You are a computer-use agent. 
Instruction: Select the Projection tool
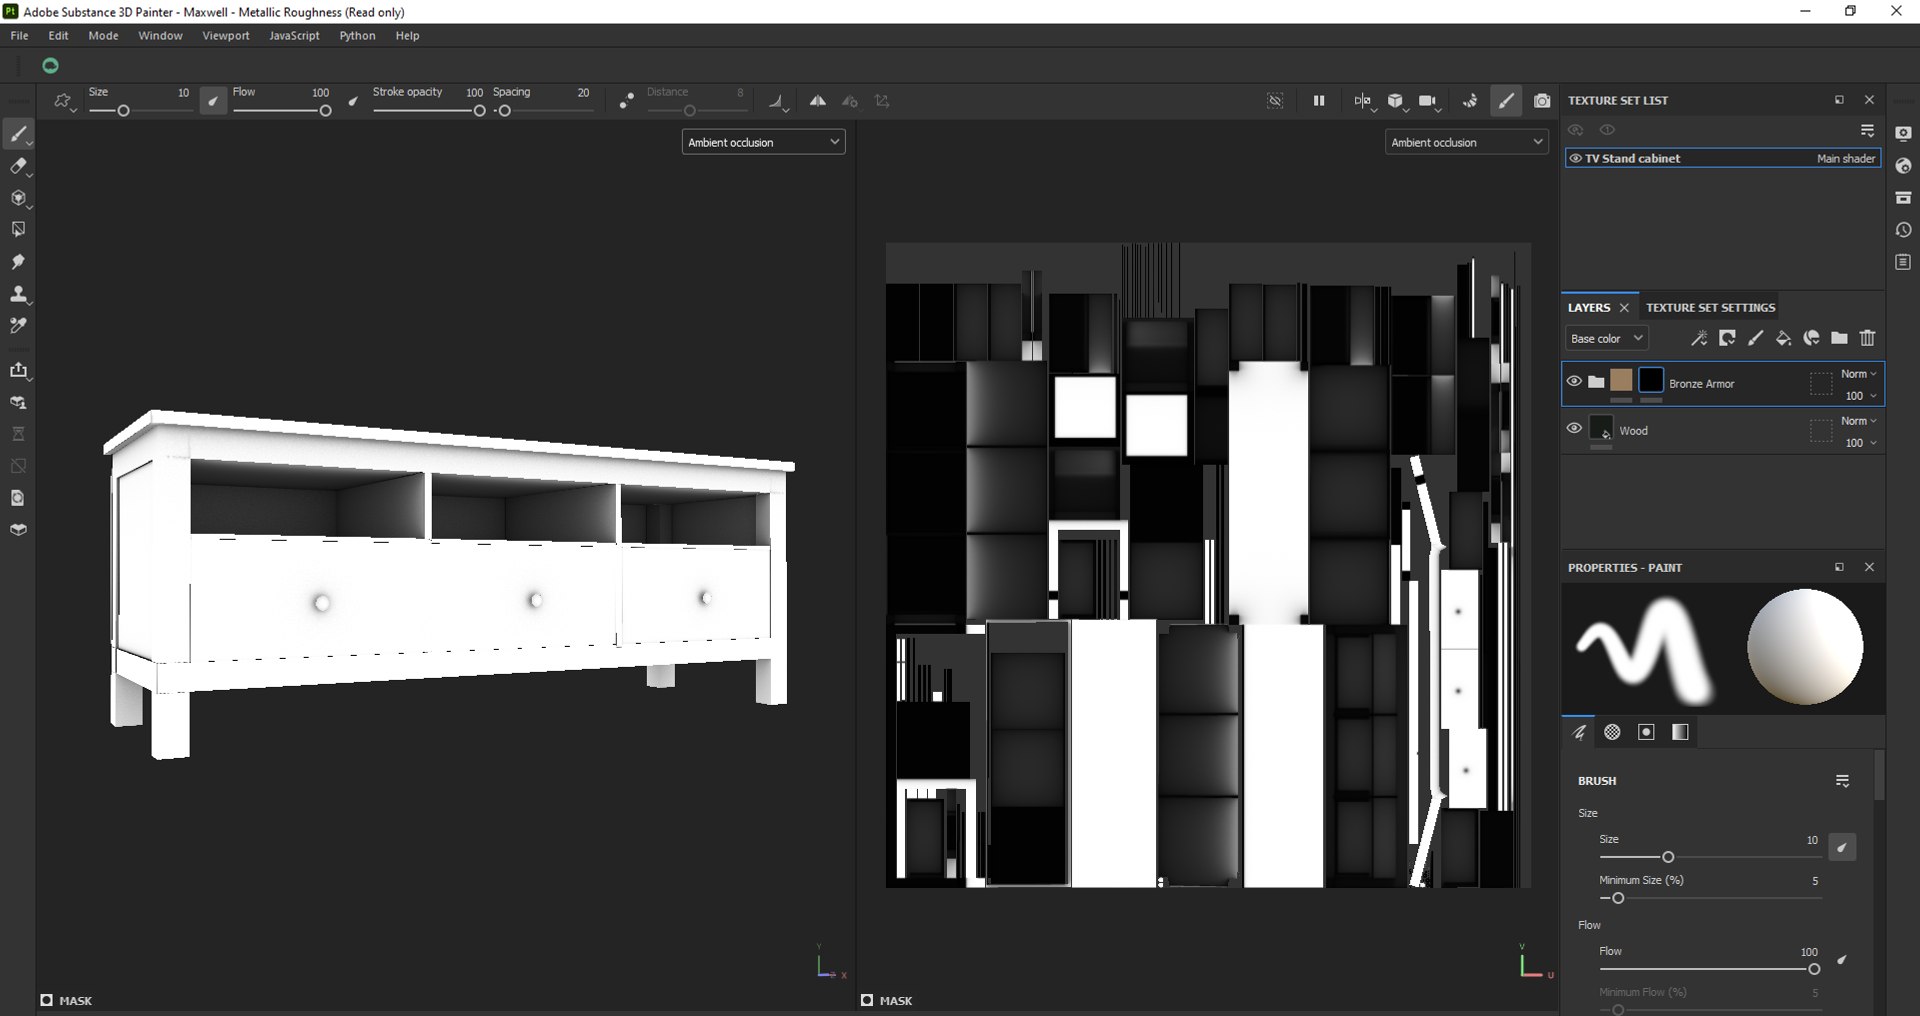(x=18, y=198)
